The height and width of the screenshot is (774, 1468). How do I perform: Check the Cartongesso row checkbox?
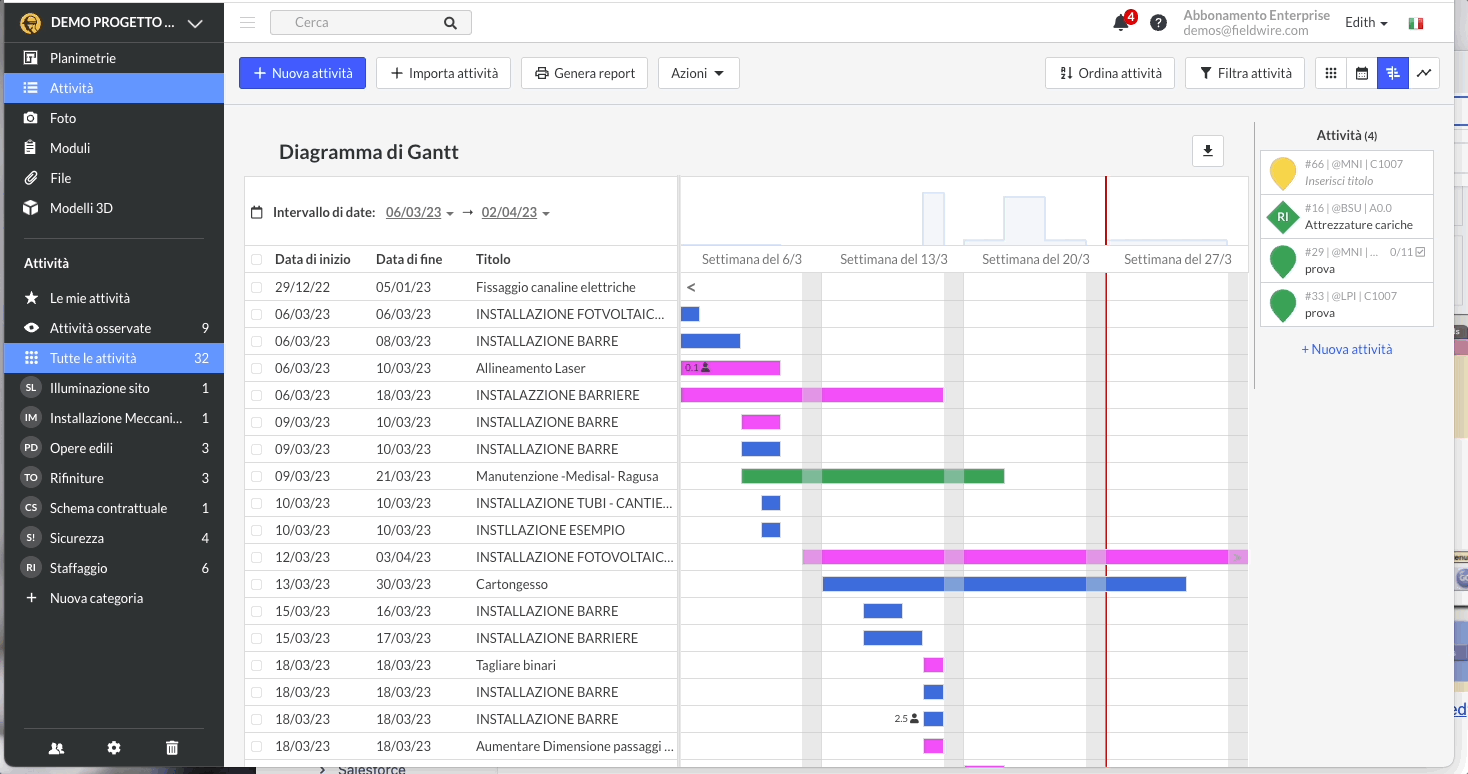tap(257, 584)
